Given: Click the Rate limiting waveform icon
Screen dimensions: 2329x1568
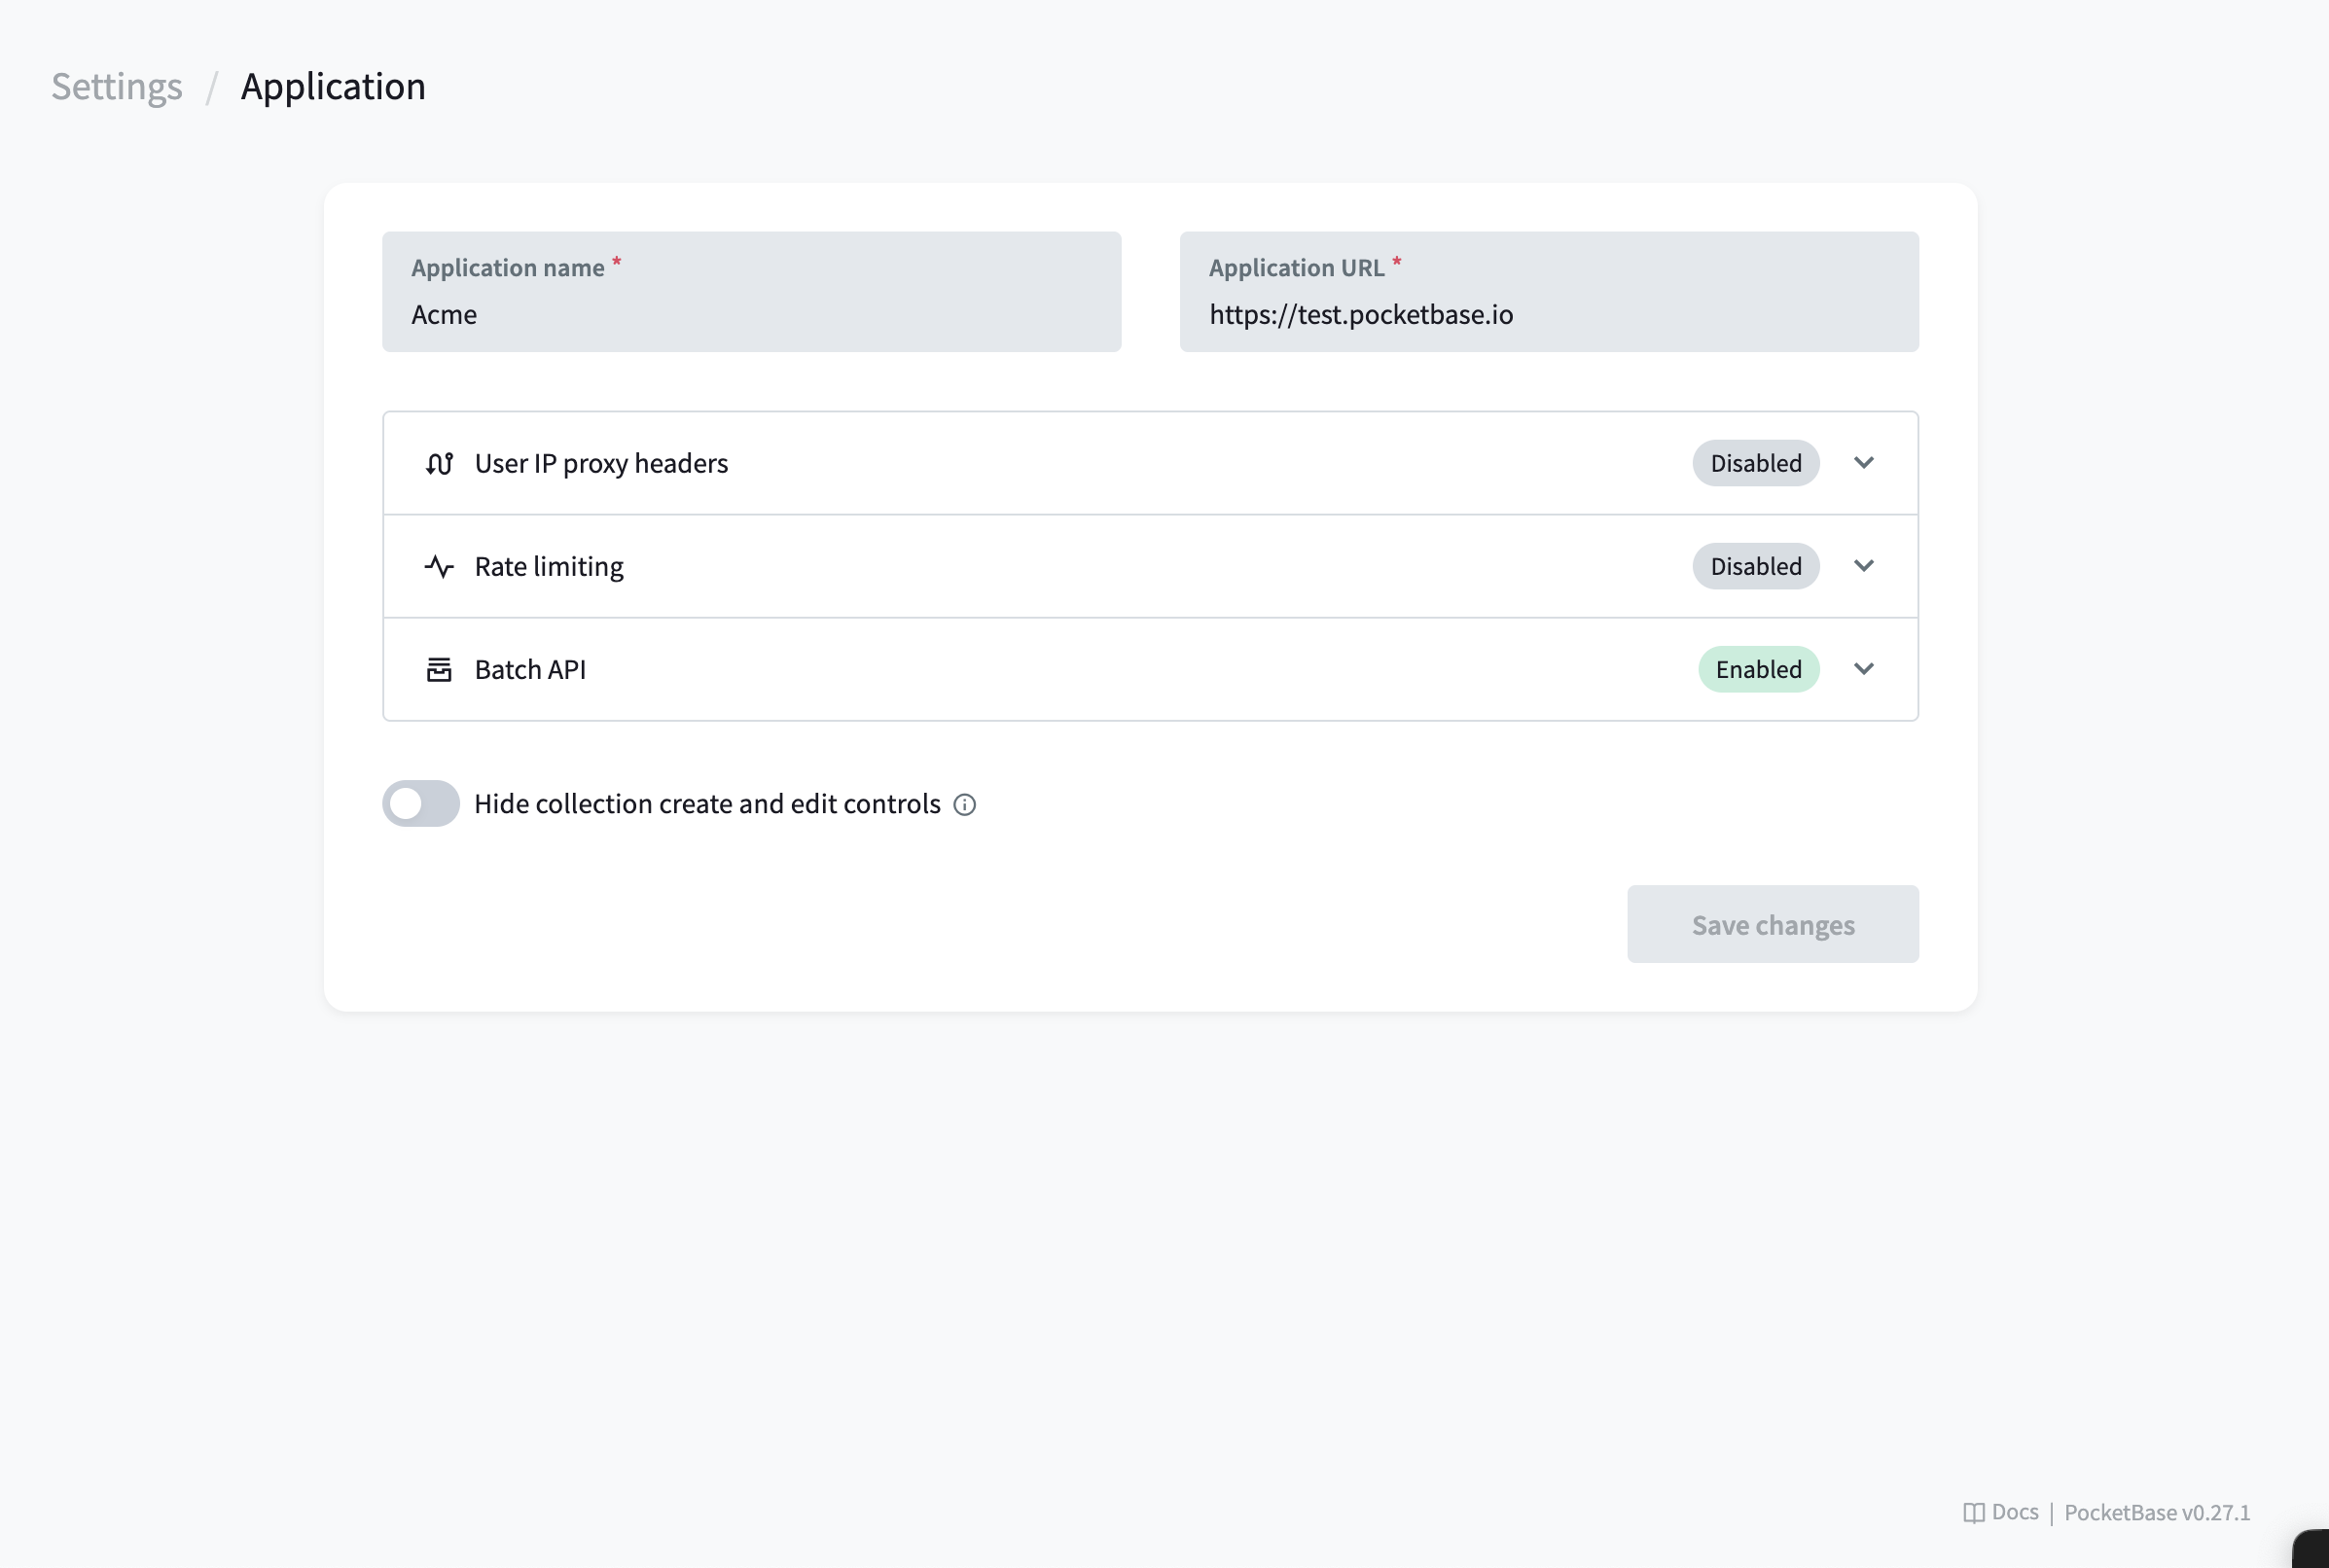Looking at the screenshot, I should 440,566.
